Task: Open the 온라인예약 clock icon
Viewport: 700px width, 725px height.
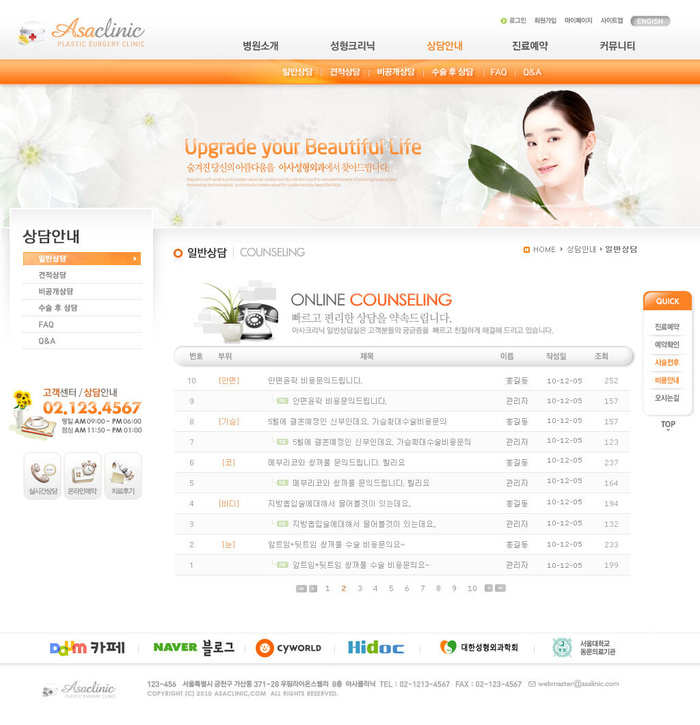Action: (83, 475)
